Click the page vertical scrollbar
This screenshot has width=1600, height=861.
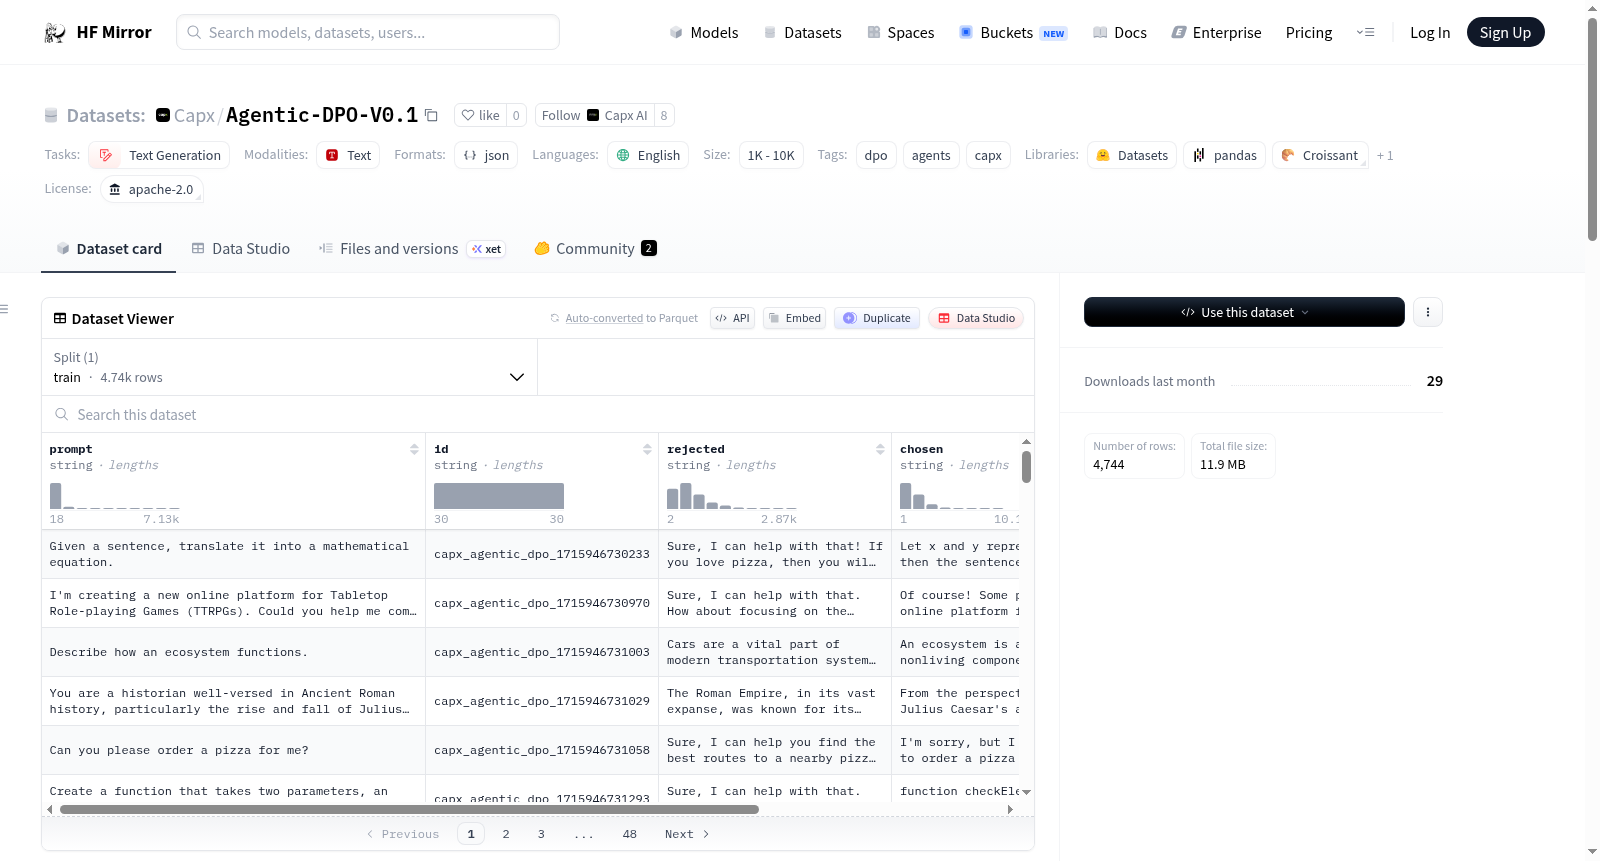[1592, 130]
